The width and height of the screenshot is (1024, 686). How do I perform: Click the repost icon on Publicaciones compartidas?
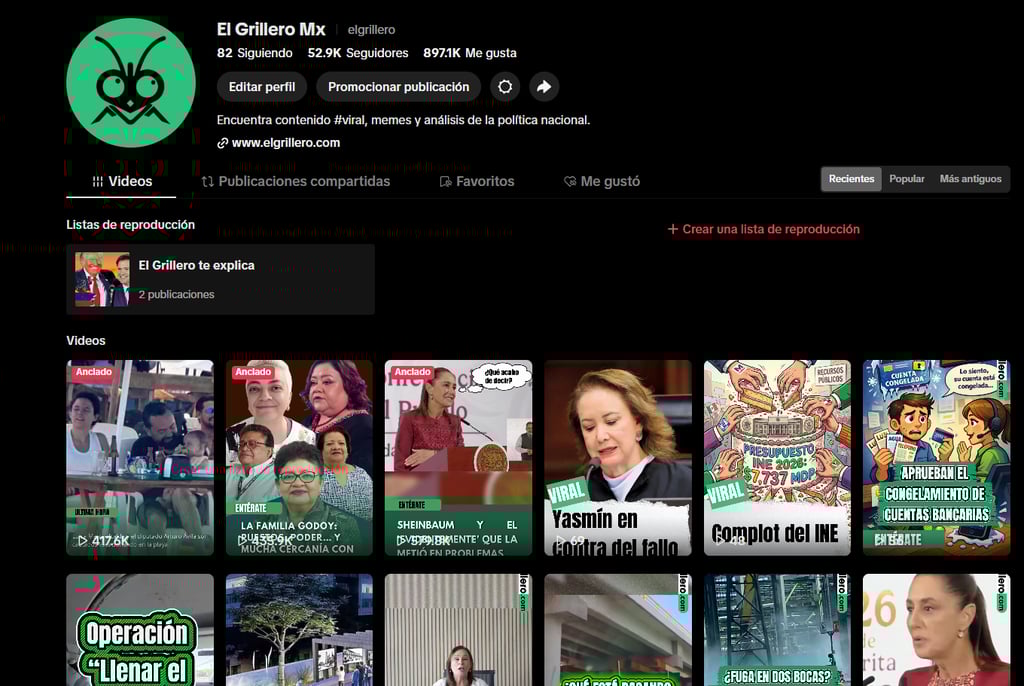tap(208, 182)
